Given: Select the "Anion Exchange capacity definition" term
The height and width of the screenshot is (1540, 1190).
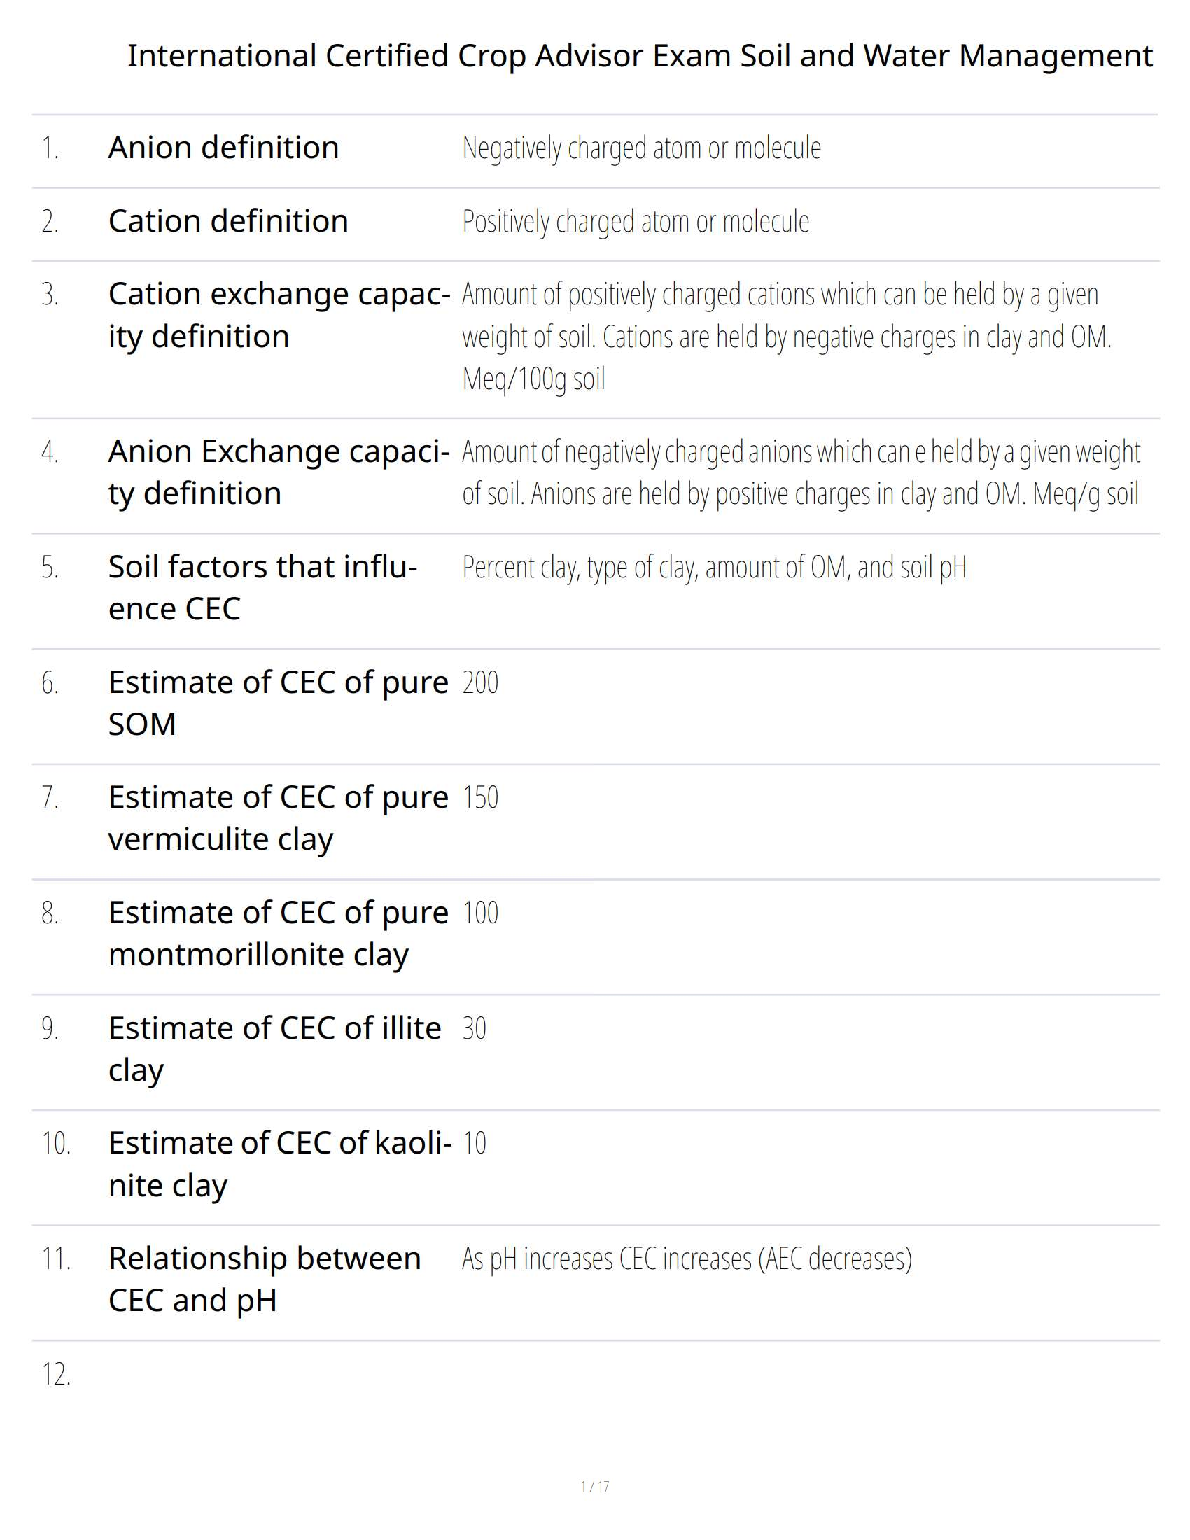Looking at the screenshot, I should [278, 472].
